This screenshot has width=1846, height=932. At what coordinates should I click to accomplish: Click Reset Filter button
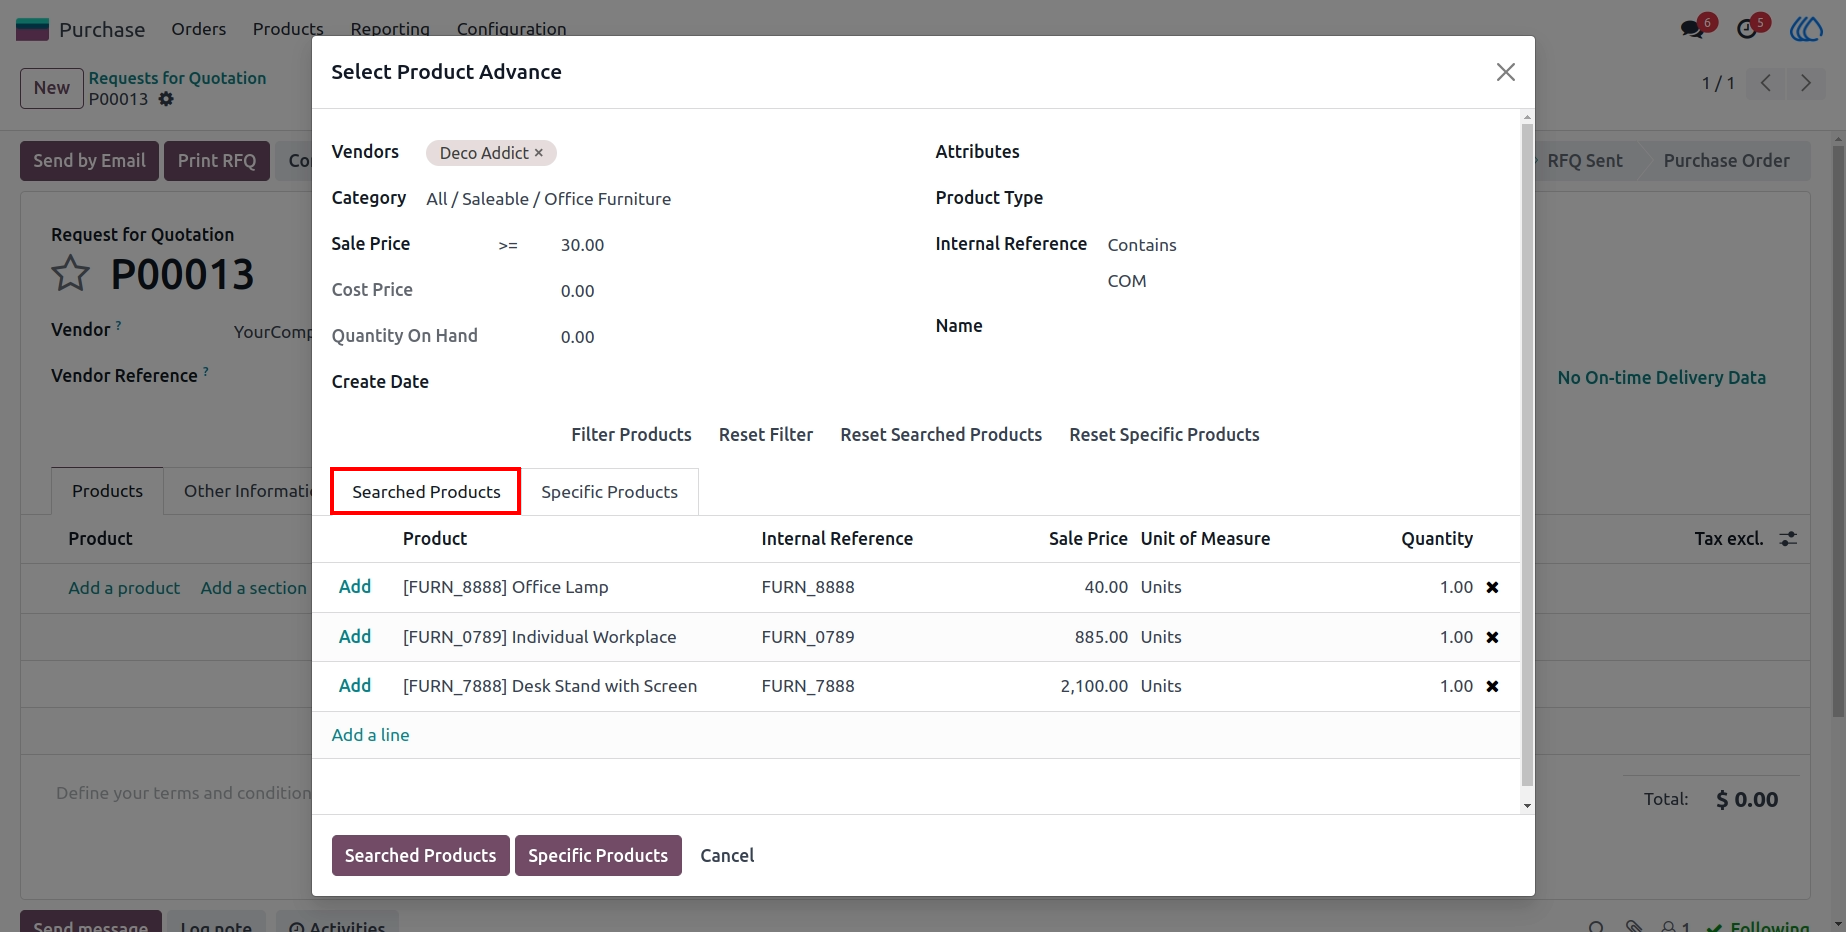click(765, 434)
